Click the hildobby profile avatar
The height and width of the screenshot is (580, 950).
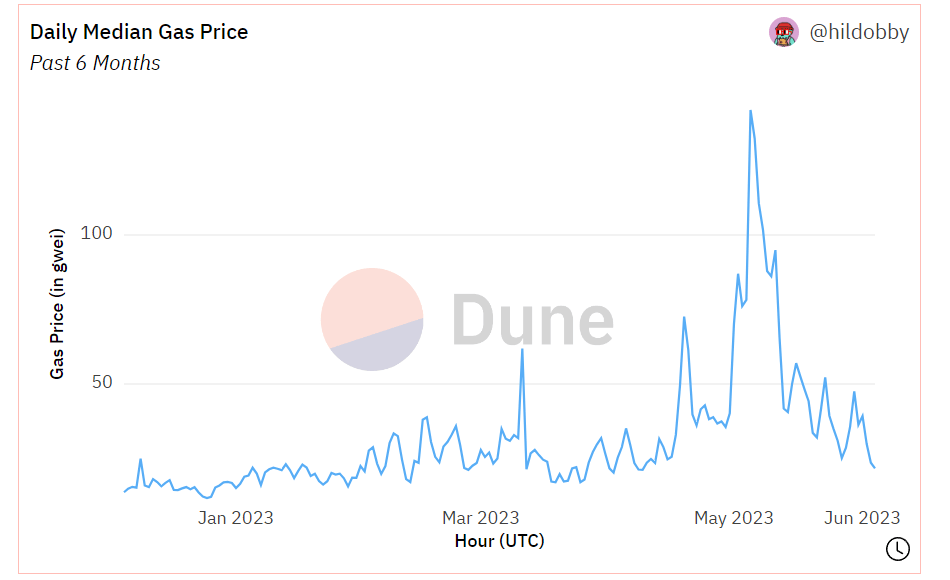[x=784, y=32]
